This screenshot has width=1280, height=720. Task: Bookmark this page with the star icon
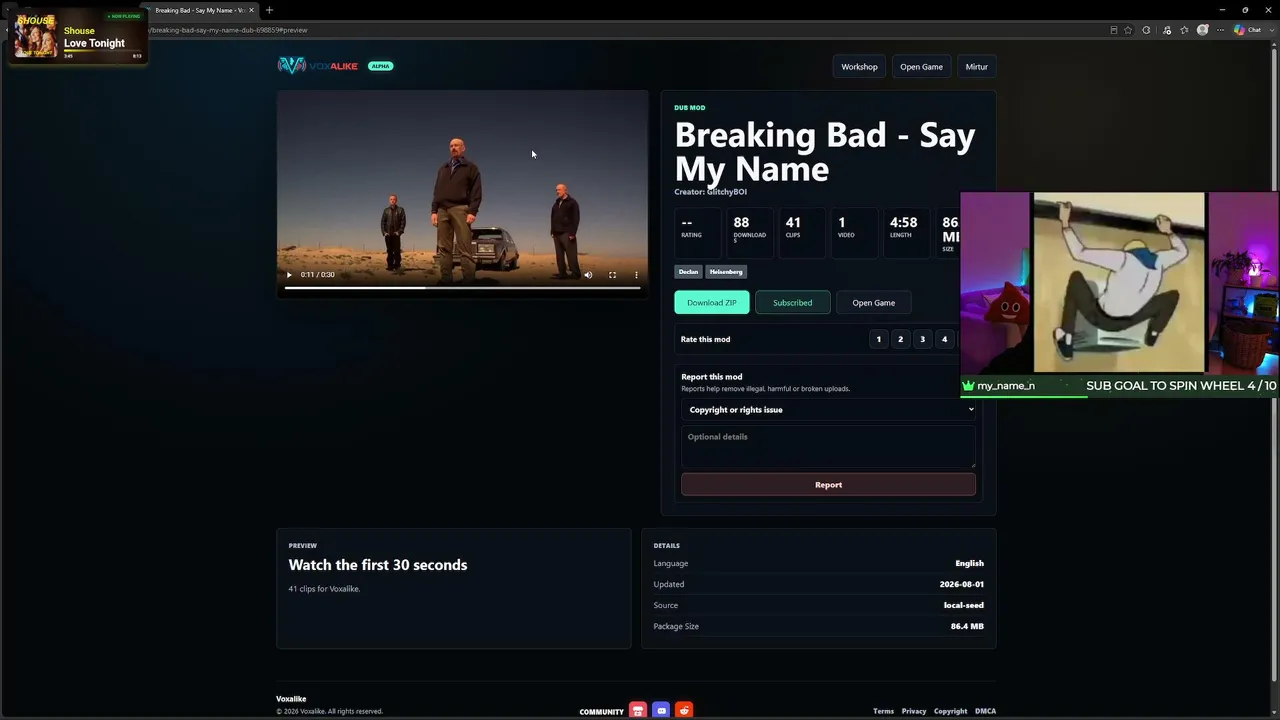1128,30
